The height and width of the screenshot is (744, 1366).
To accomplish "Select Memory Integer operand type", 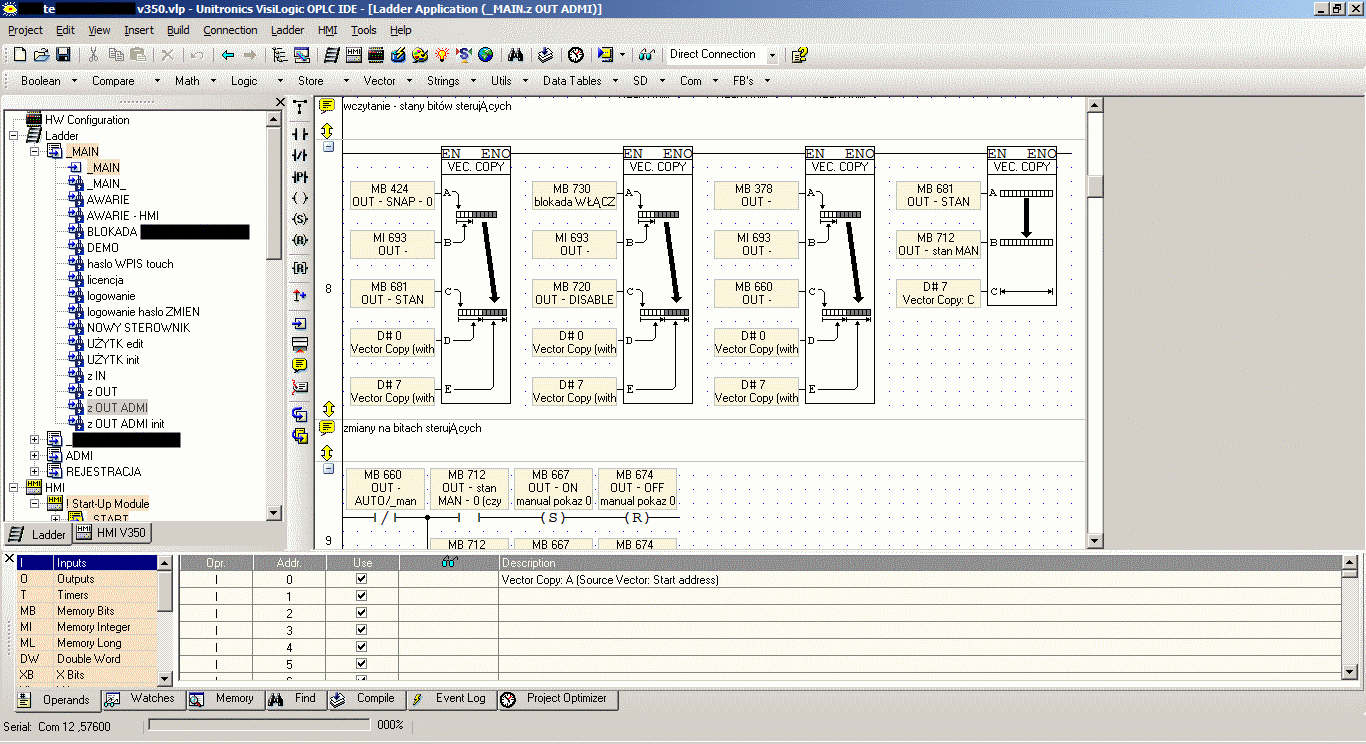I will (88, 627).
